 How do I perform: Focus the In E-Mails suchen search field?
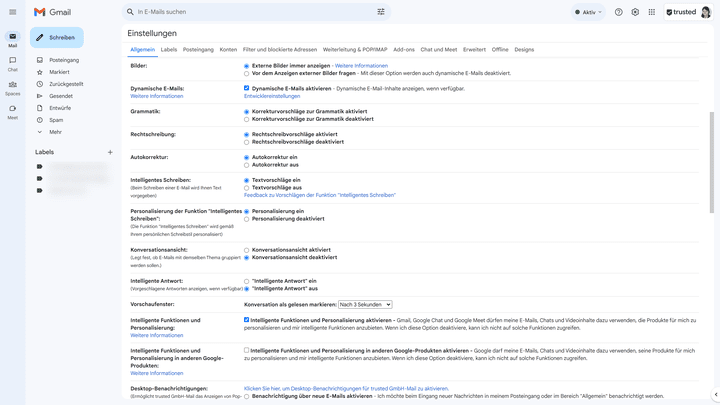255,12
